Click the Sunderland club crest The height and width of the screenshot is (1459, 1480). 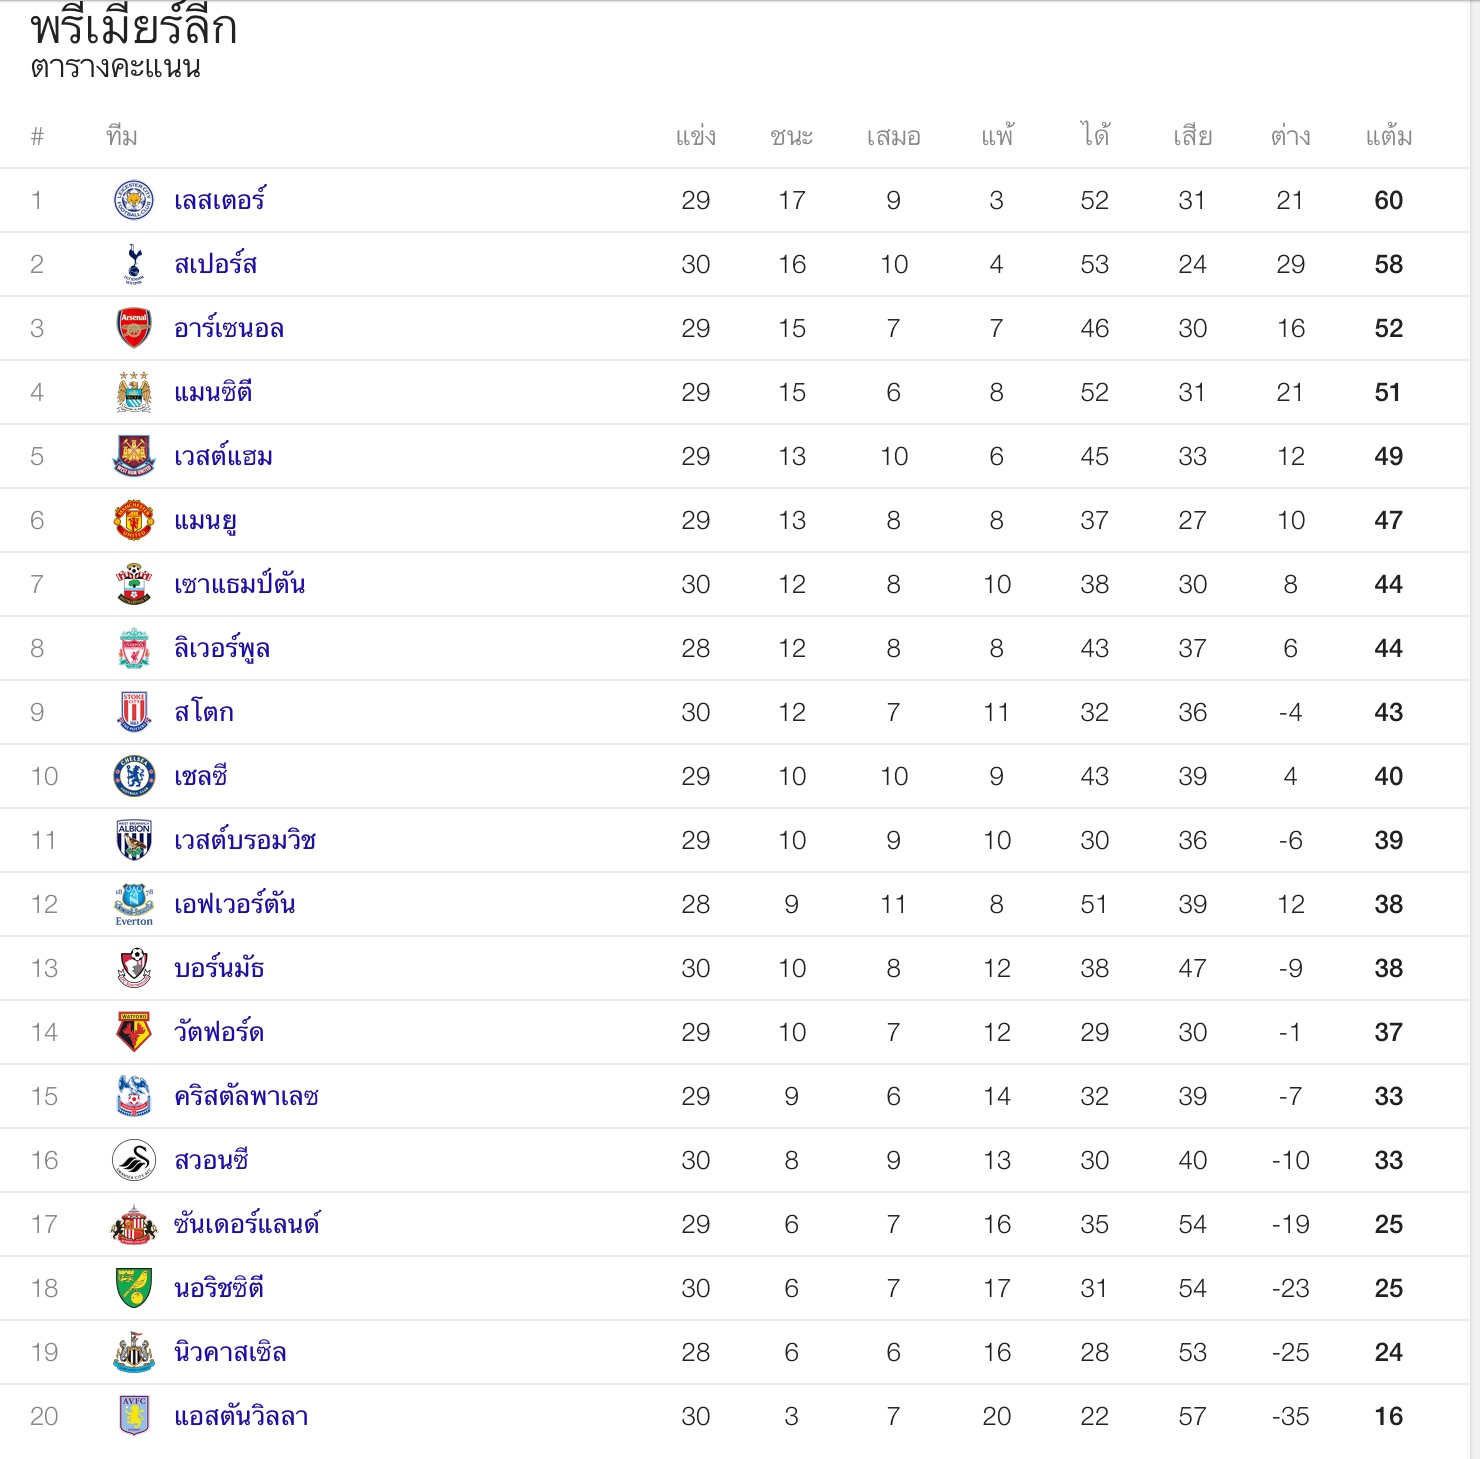(134, 1224)
